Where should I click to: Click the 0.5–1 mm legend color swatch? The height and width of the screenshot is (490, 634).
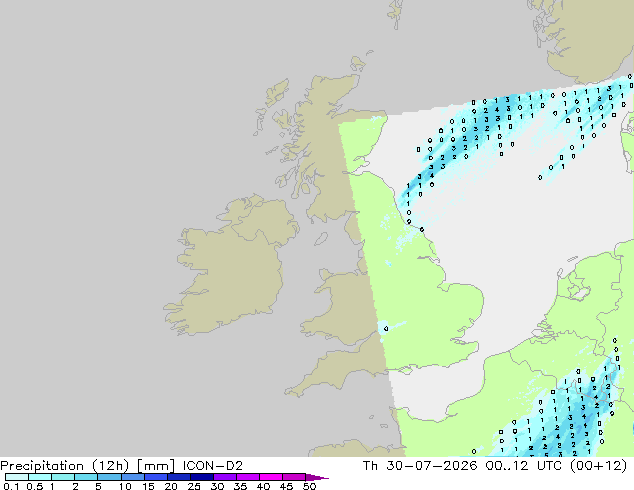pos(40,477)
